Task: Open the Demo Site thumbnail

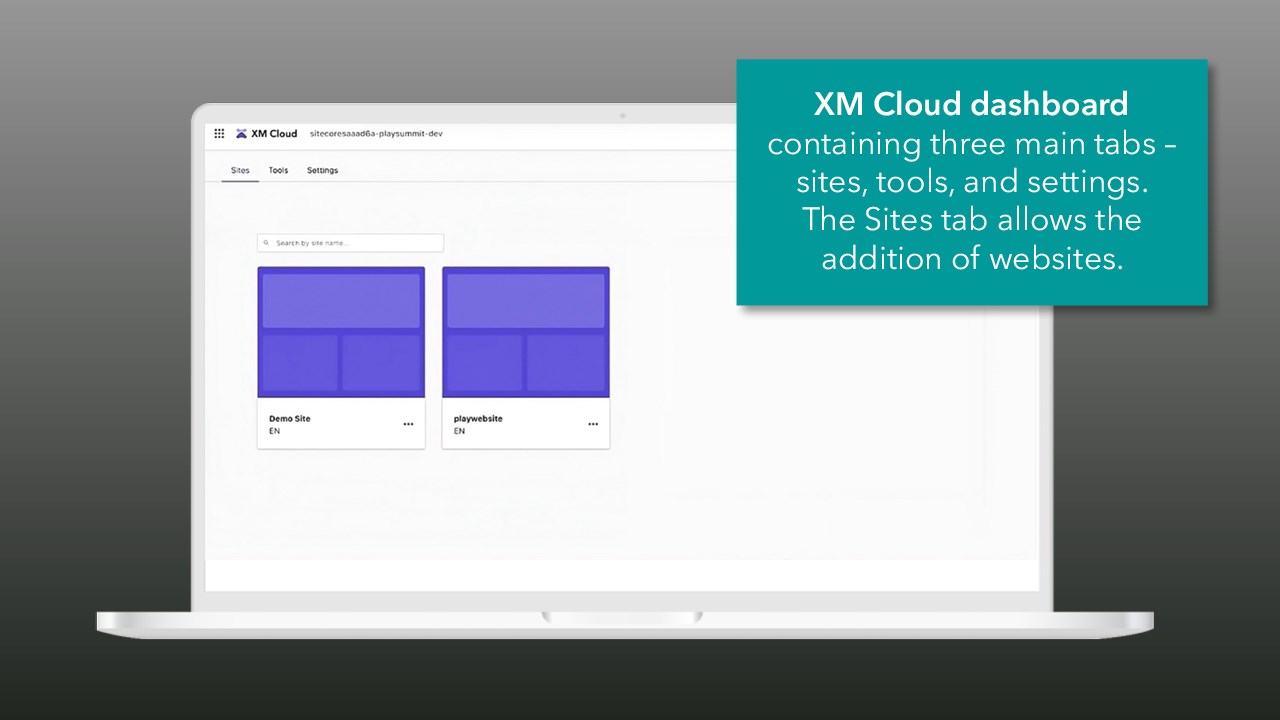Action: (x=341, y=332)
